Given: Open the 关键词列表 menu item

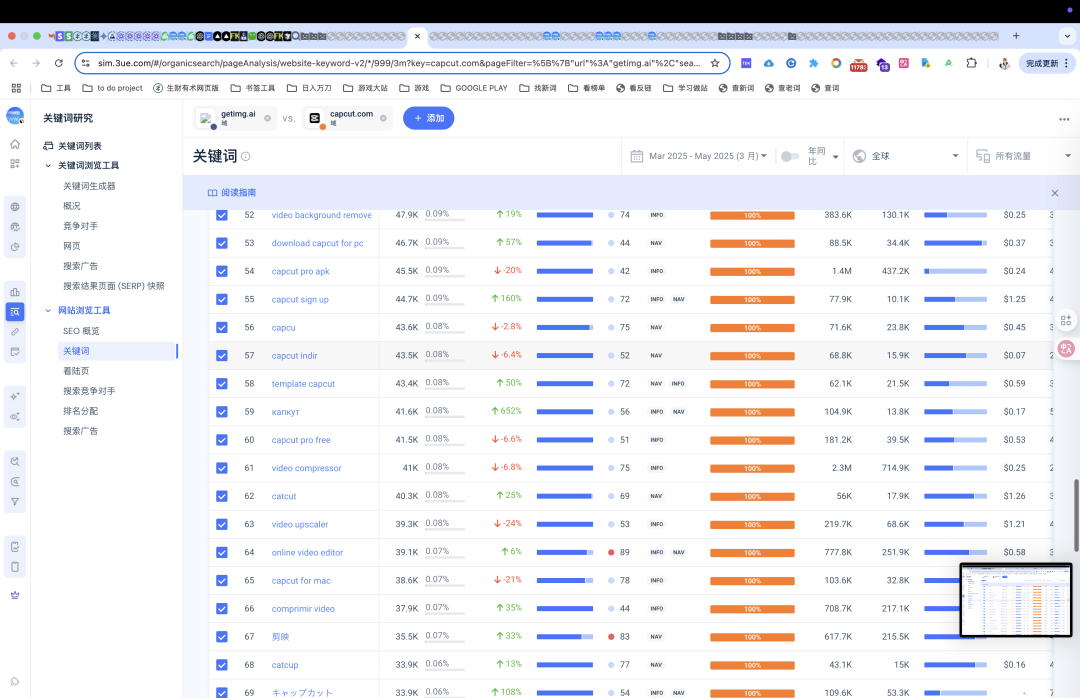Looking at the screenshot, I should [x=80, y=146].
